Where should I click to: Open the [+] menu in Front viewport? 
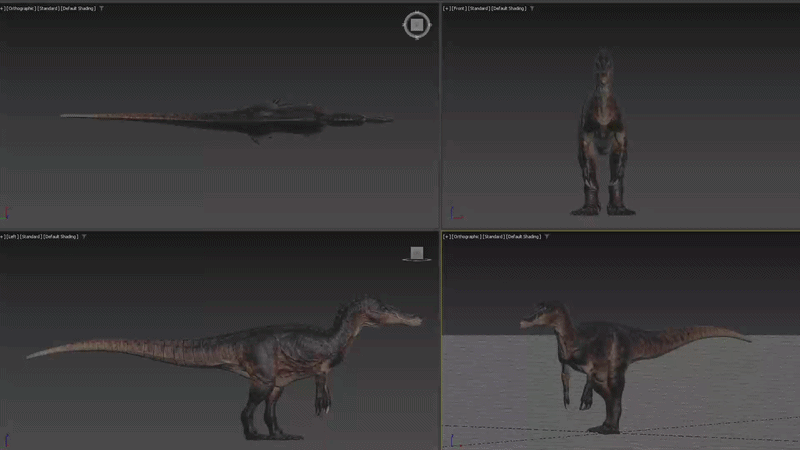point(446,8)
